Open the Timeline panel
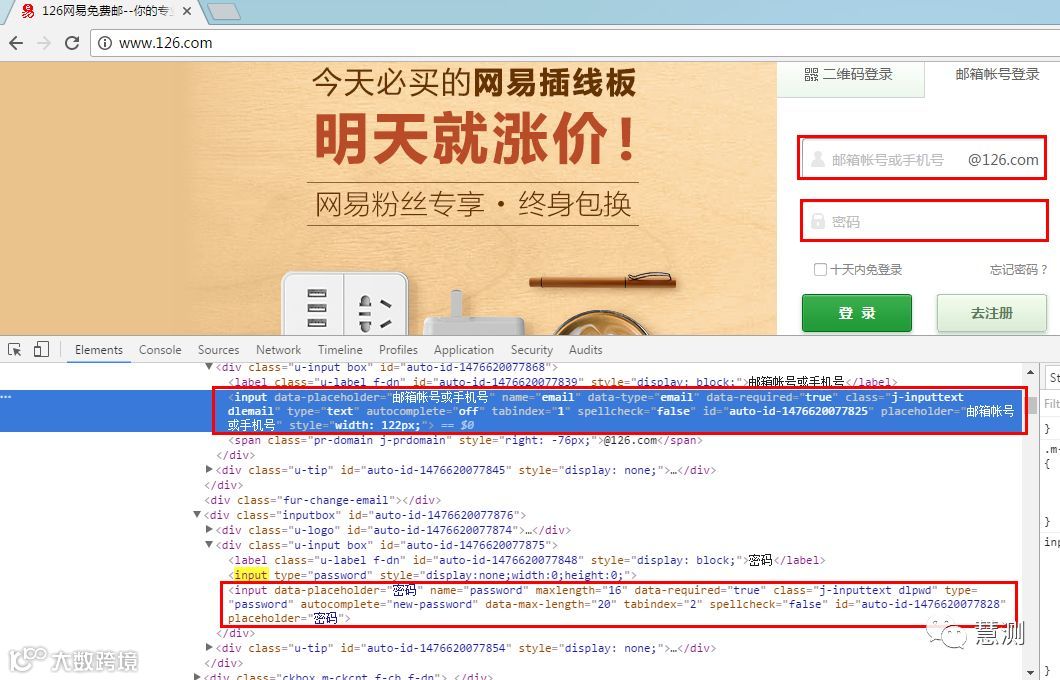Viewport: 1060px width, 680px height. (340, 349)
